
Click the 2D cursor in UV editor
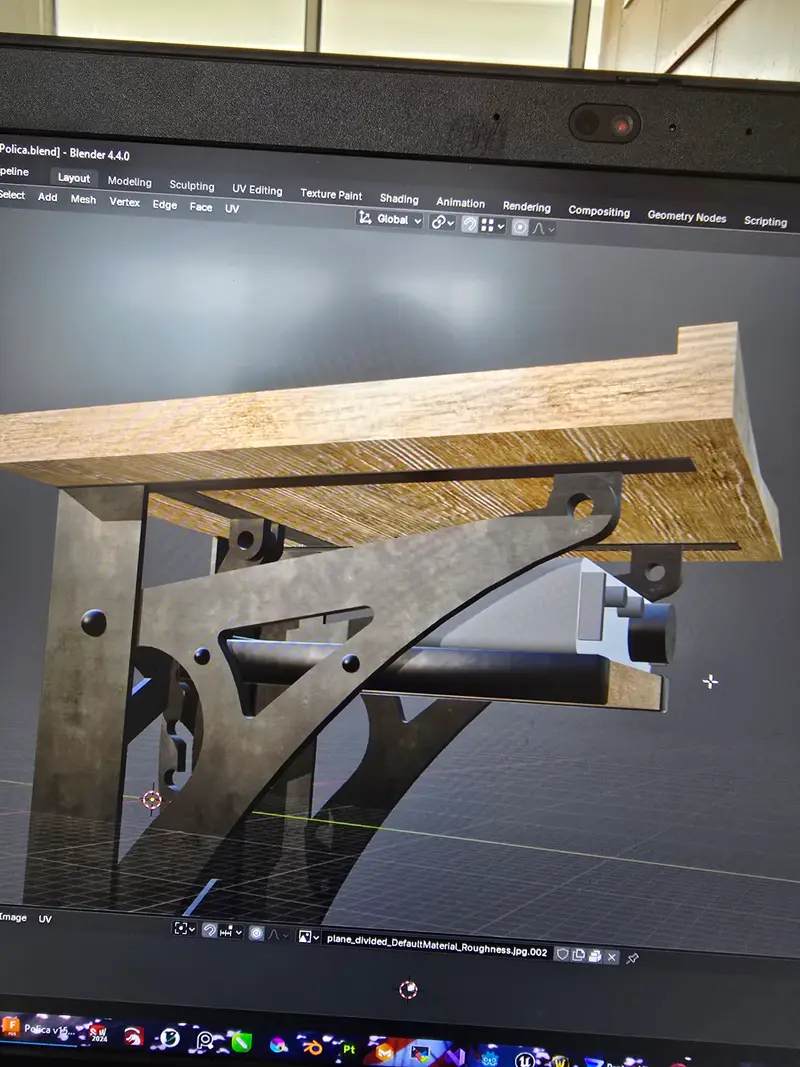(408, 990)
